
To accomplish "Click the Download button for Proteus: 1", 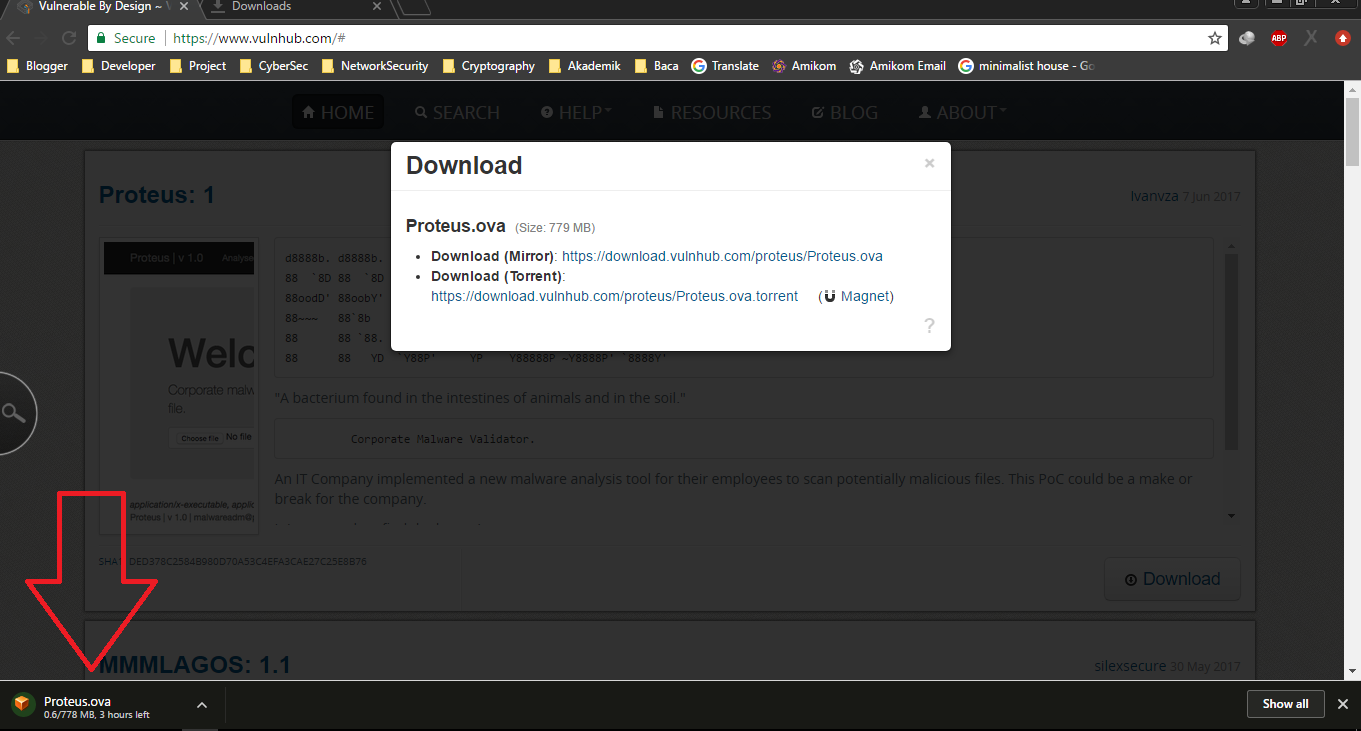I will point(1172,579).
